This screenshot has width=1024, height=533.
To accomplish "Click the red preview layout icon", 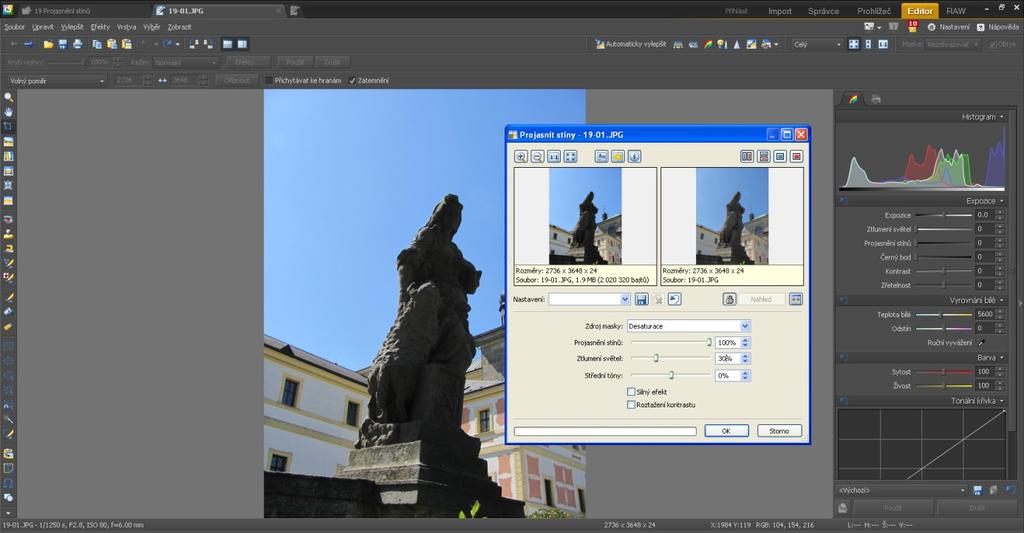I will coord(796,157).
